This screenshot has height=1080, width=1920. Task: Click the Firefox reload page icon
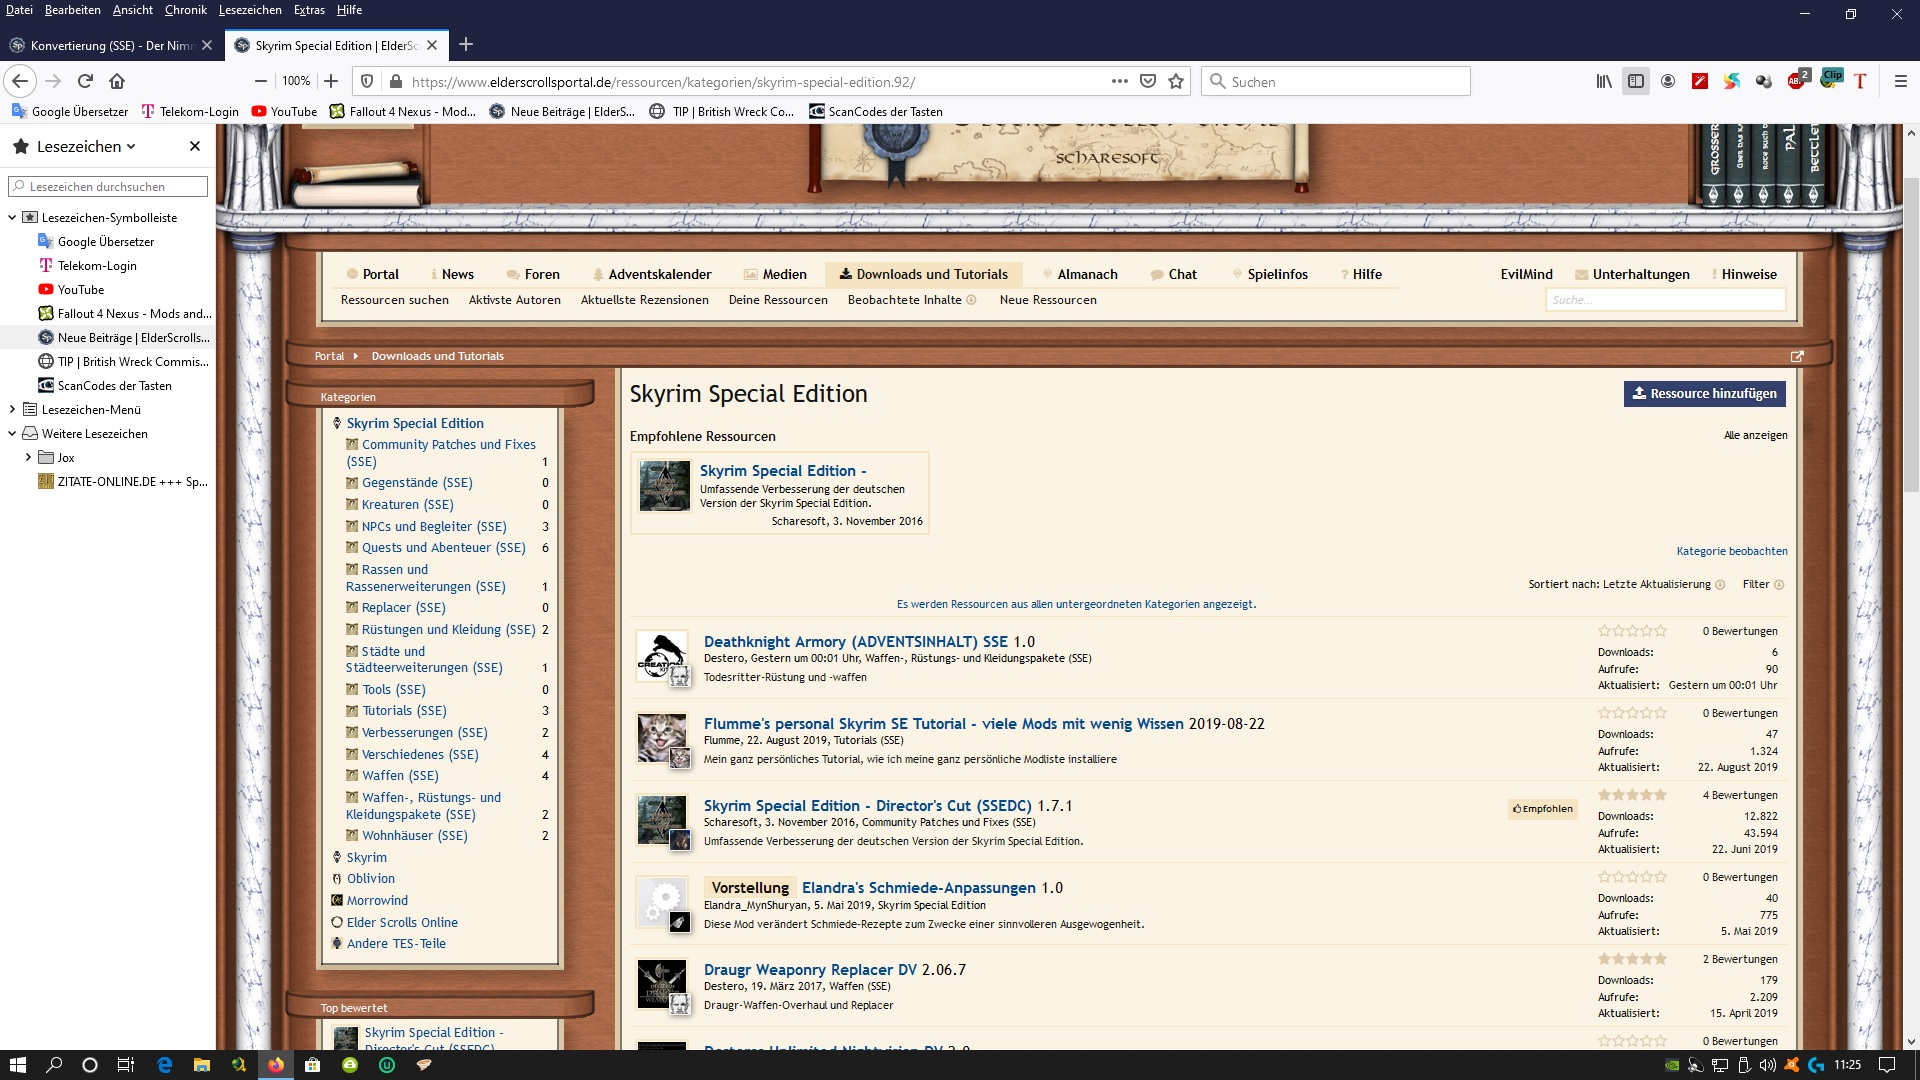[x=85, y=81]
